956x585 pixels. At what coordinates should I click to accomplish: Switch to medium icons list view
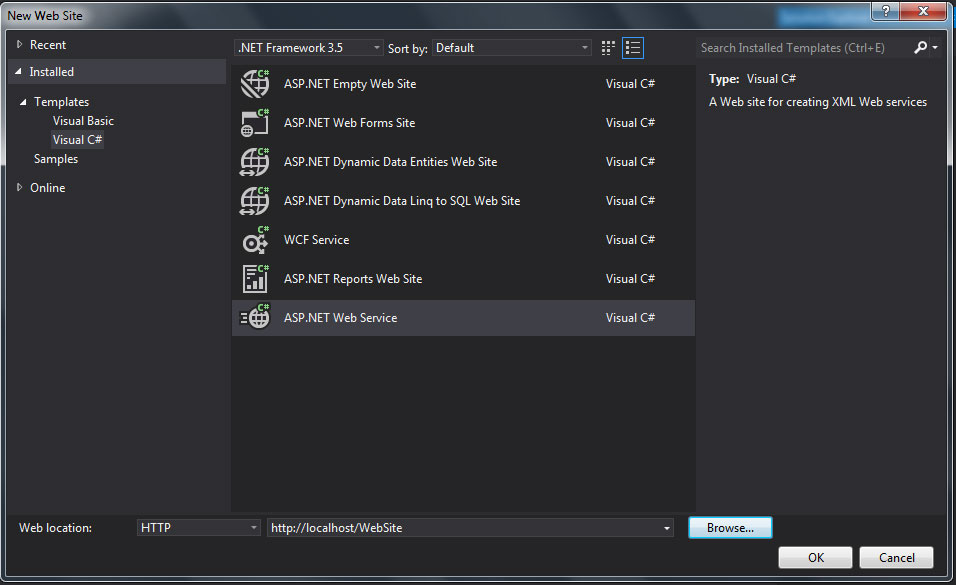[632, 48]
